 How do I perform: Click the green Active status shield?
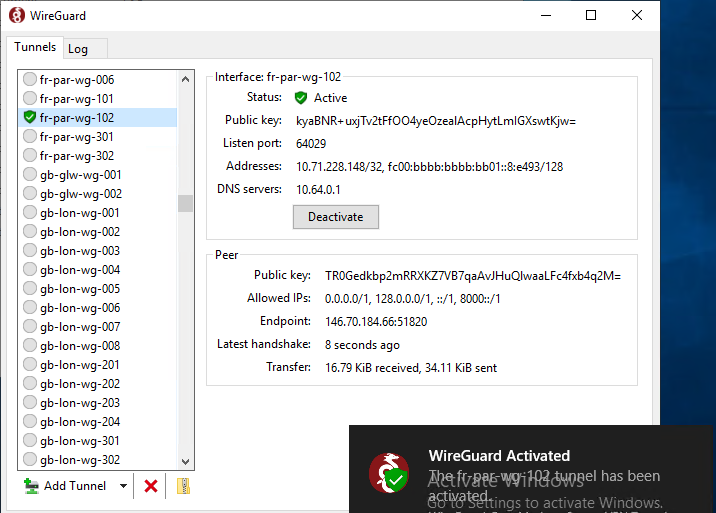(x=301, y=98)
